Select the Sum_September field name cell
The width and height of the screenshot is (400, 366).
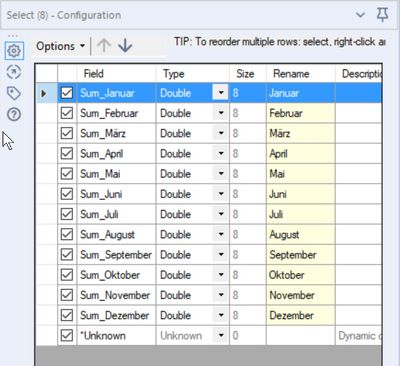click(x=116, y=255)
